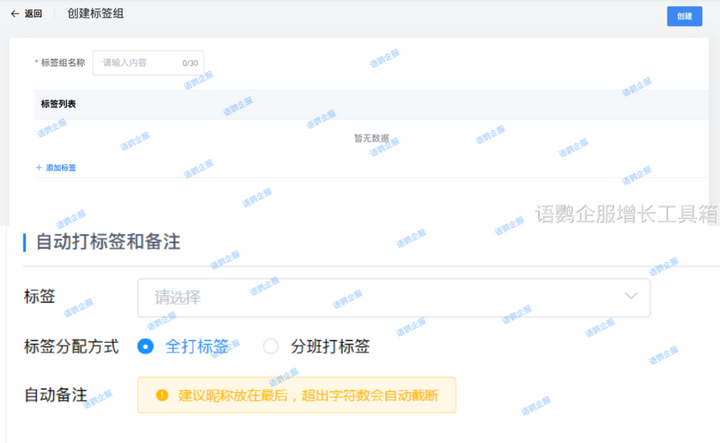Click the 标签列表 table header
Image resolution: width=720 pixels, height=443 pixels.
[x=59, y=104]
